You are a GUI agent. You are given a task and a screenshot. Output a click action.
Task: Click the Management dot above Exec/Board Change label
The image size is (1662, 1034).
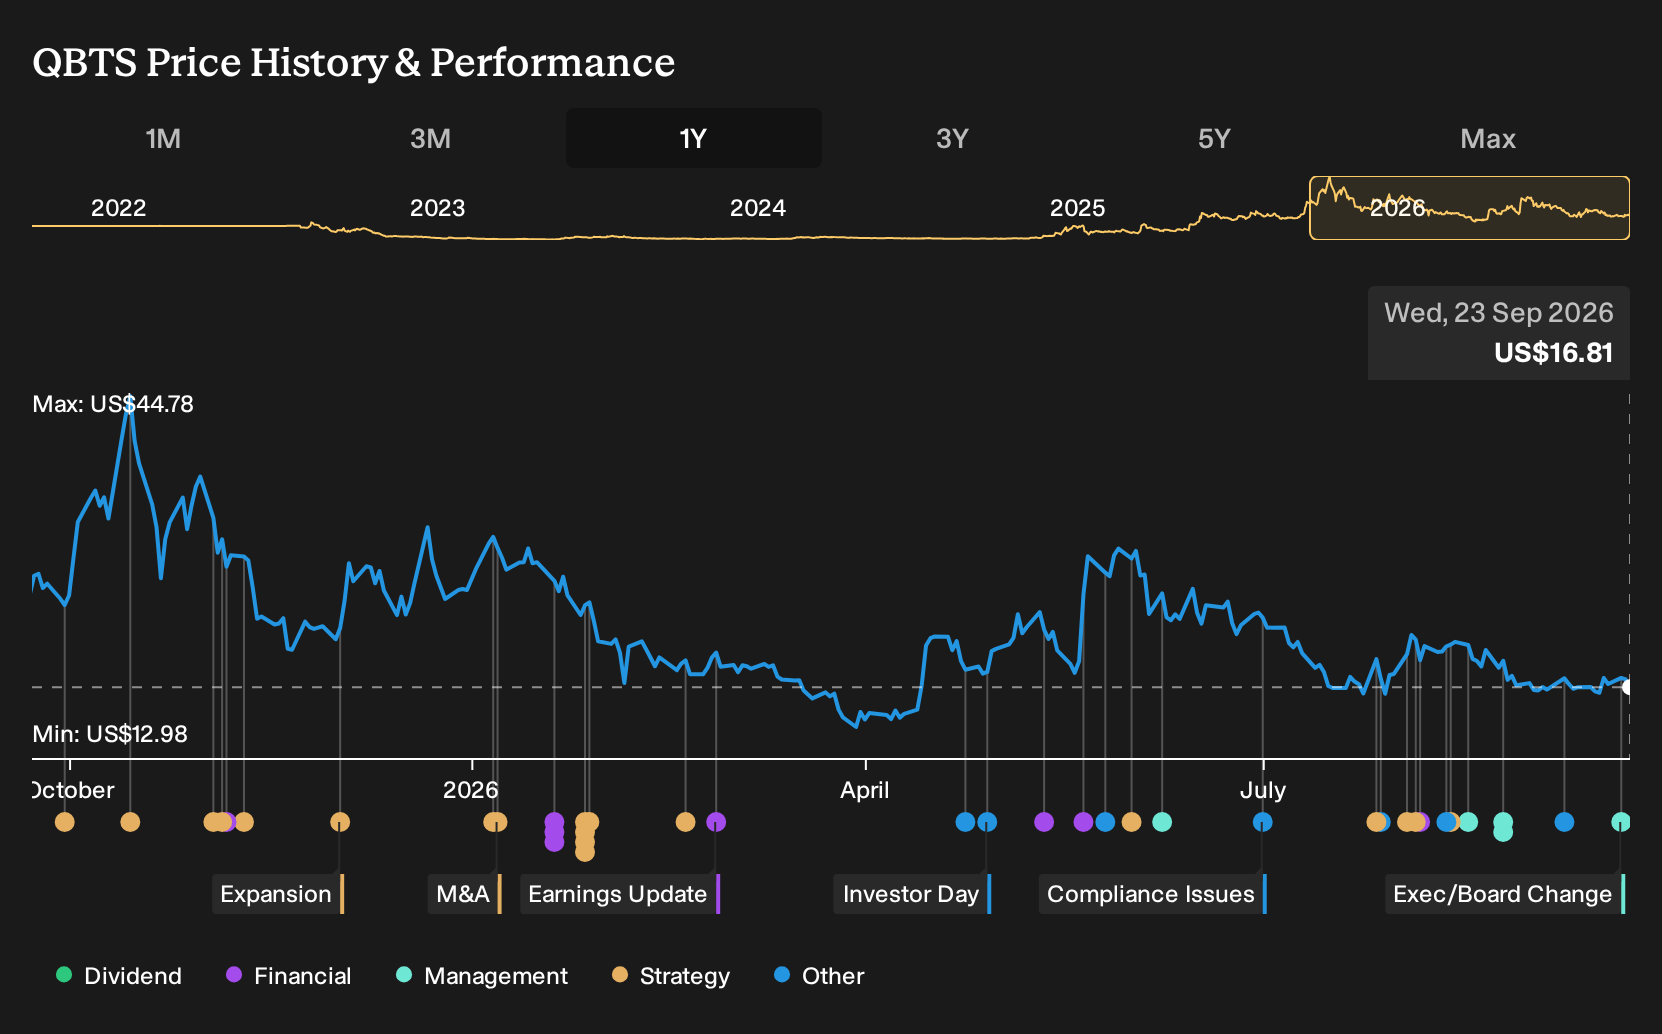pyautogui.click(x=1621, y=822)
